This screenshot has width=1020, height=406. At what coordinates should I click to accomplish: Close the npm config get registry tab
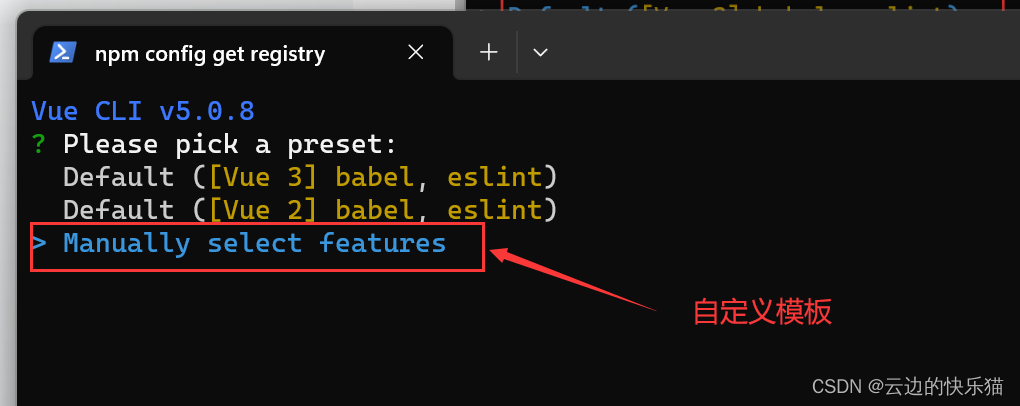pos(416,53)
